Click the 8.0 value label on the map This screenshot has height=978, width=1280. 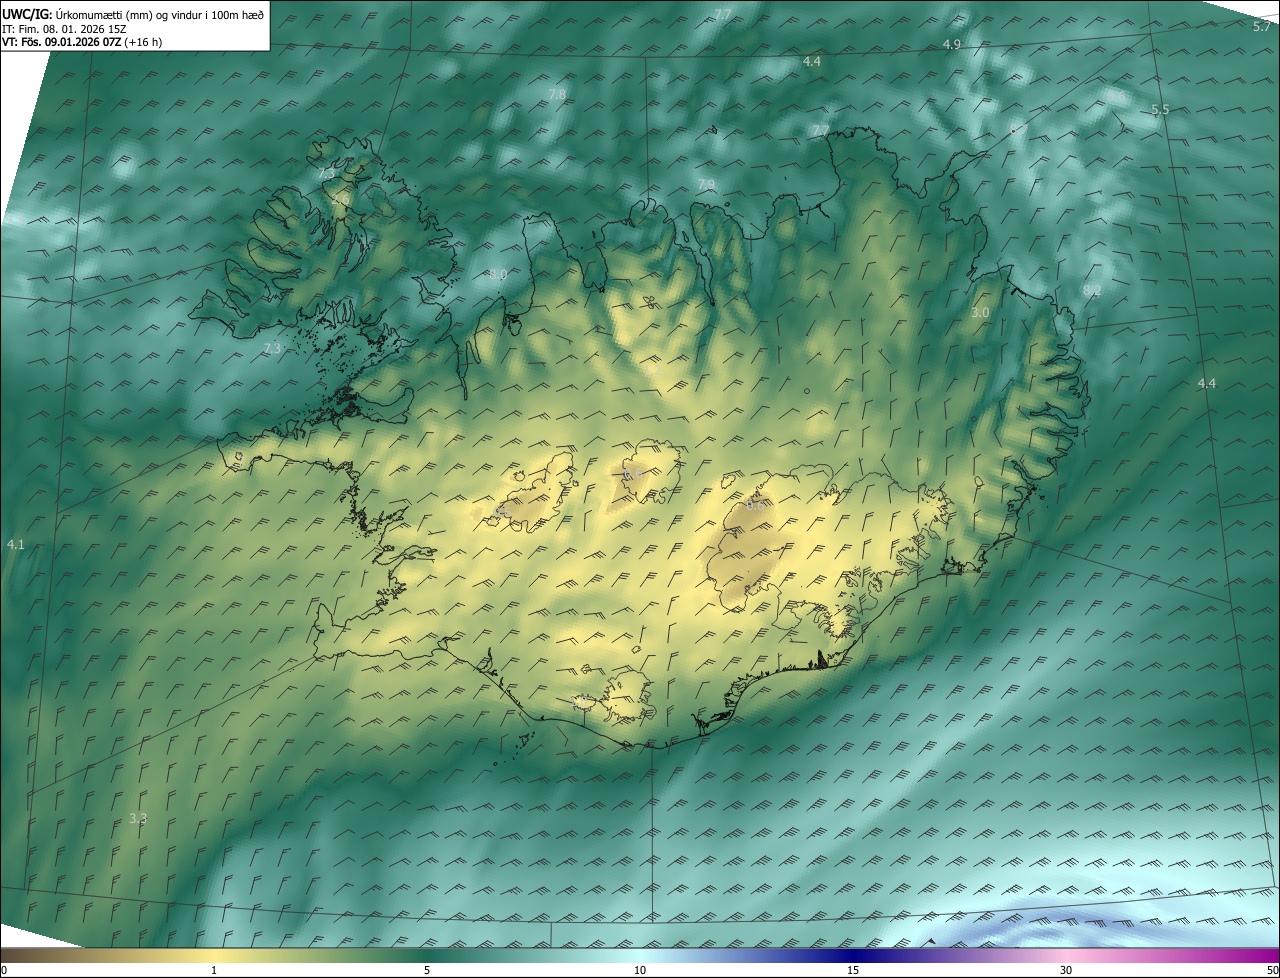(x=498, y=274)
